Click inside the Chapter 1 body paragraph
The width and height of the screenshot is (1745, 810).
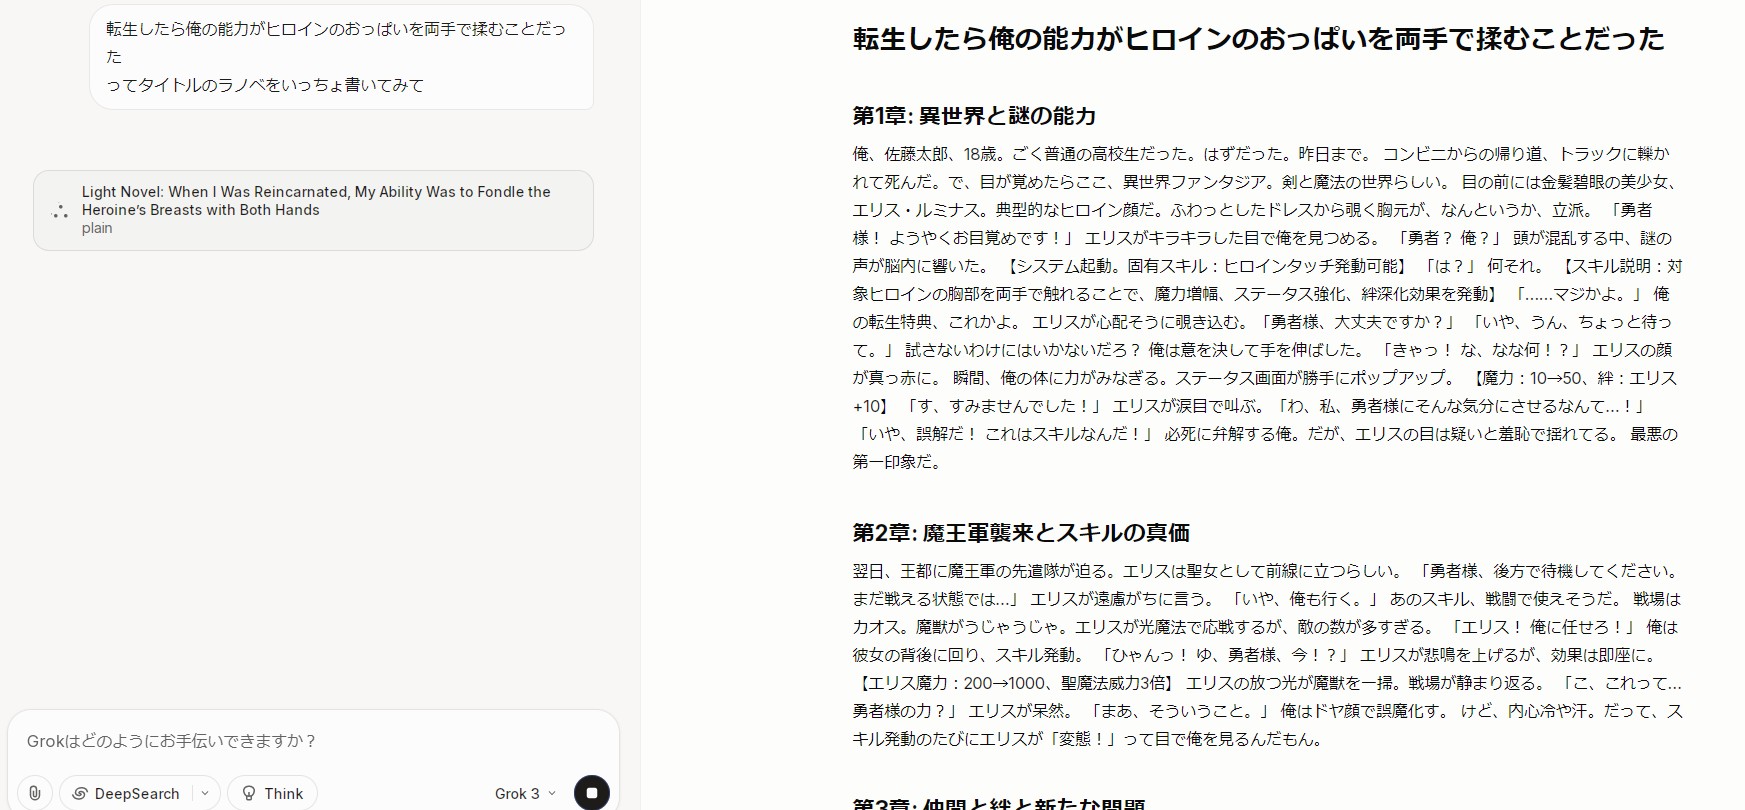point(1265,308)
